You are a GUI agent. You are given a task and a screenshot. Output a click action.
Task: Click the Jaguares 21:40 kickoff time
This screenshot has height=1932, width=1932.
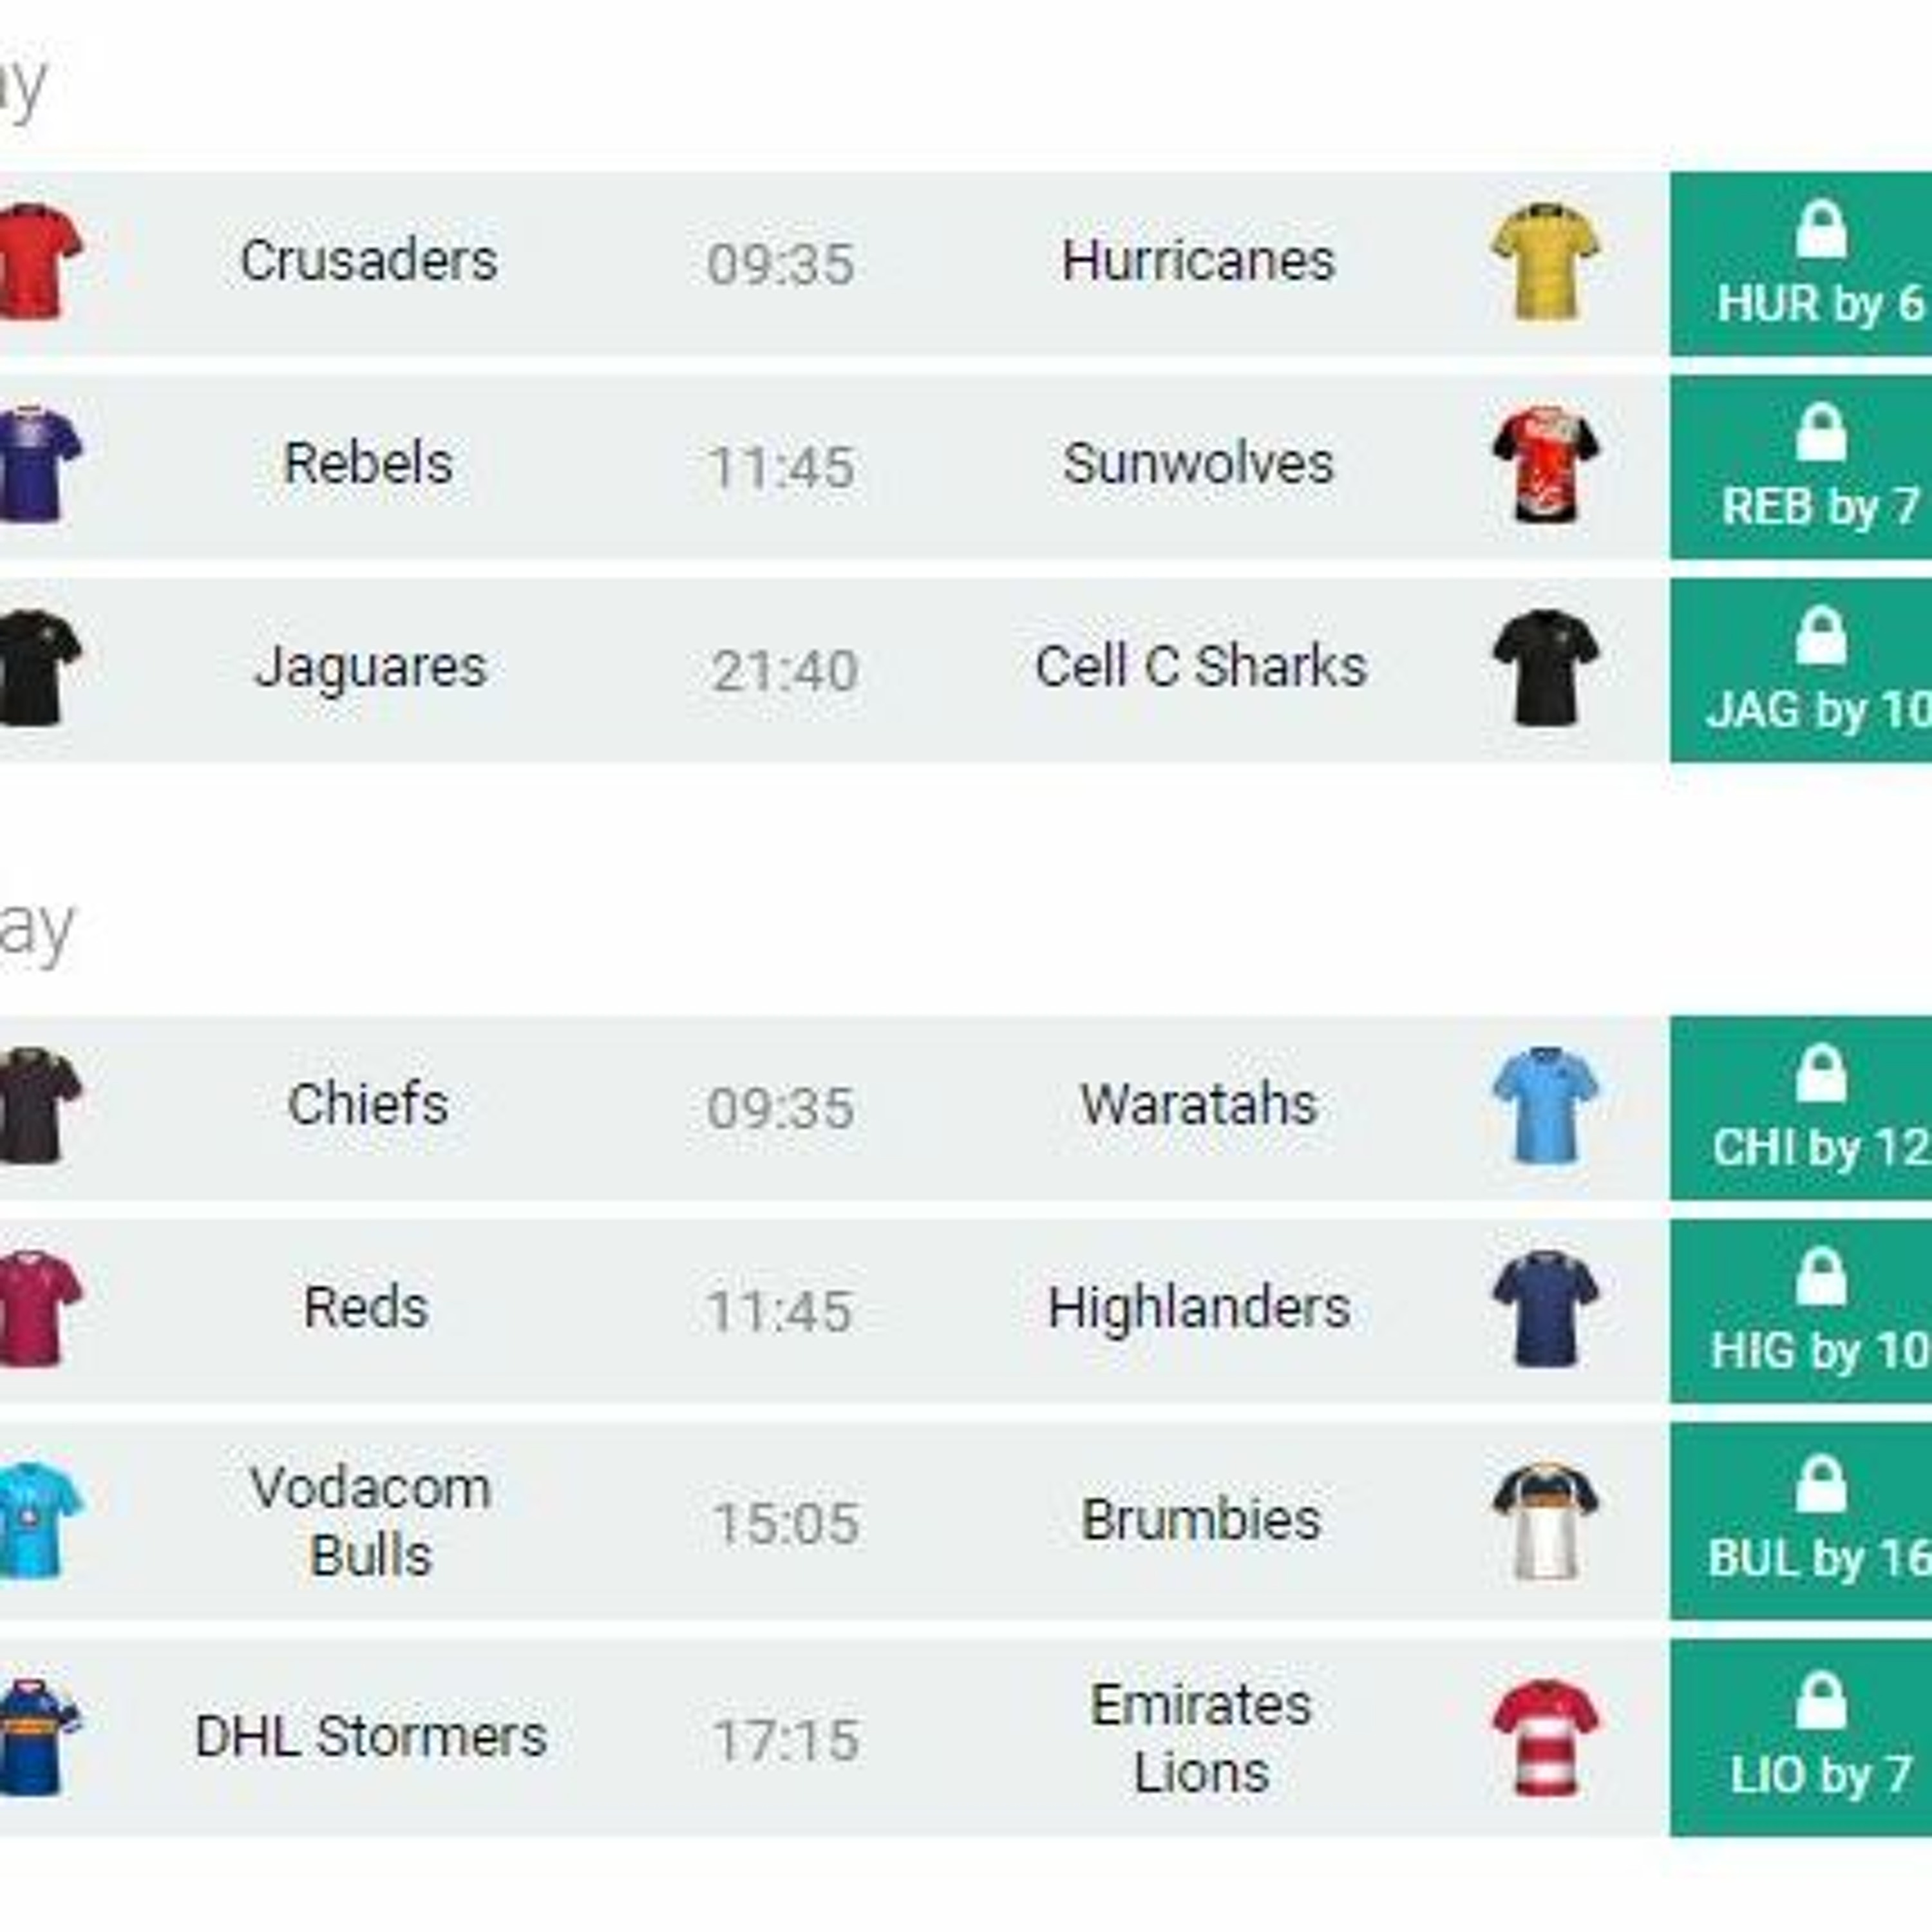coord(784,670)
